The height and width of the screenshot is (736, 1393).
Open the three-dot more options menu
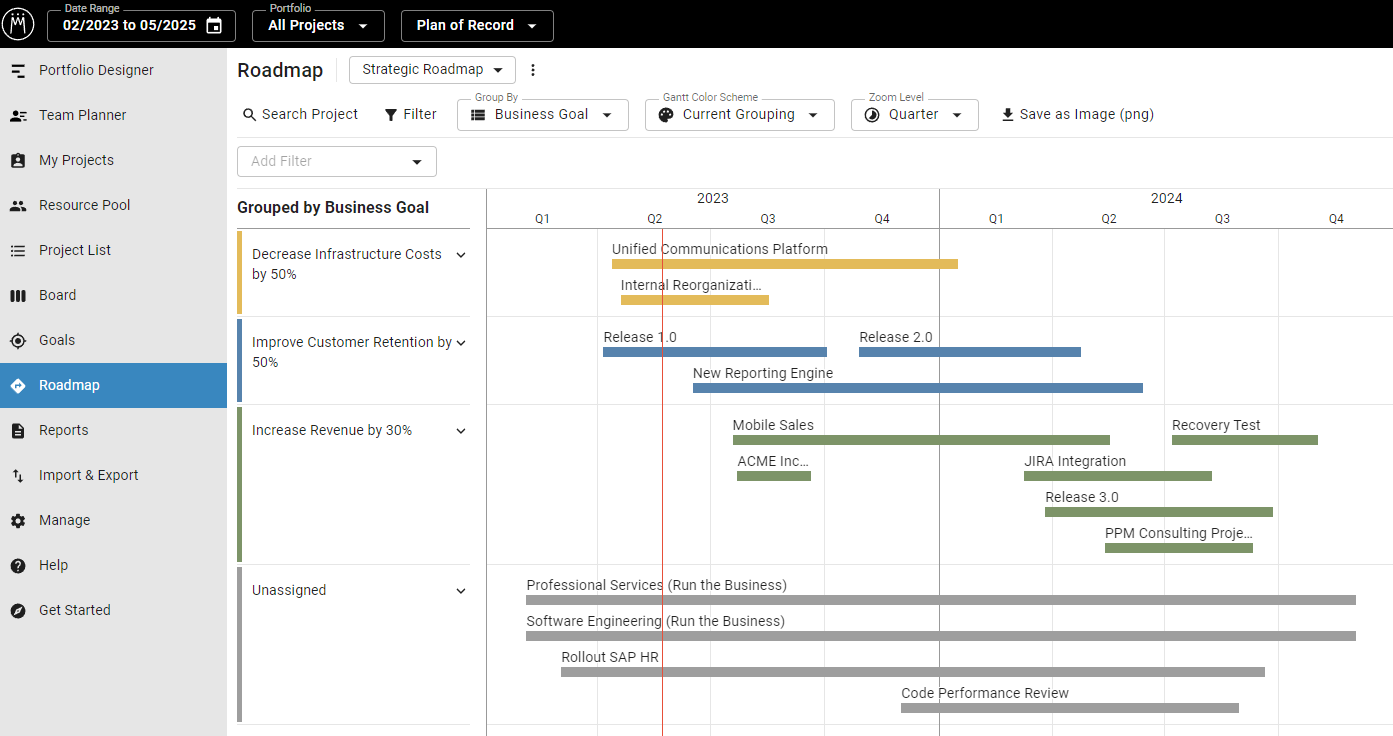[533, 70]
